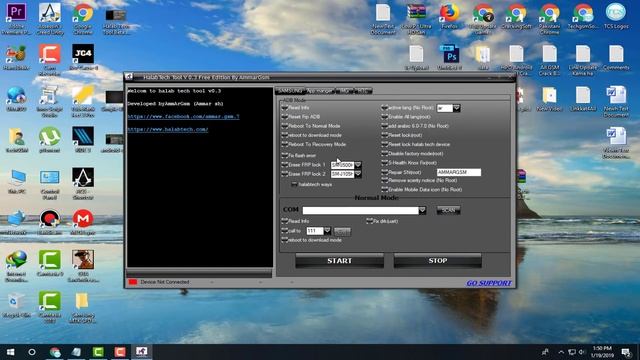This screenshot has height=360, width=640.
Task: Enable the Erase FRP lock 1 checkbox
Action: [x=285, y=165]
